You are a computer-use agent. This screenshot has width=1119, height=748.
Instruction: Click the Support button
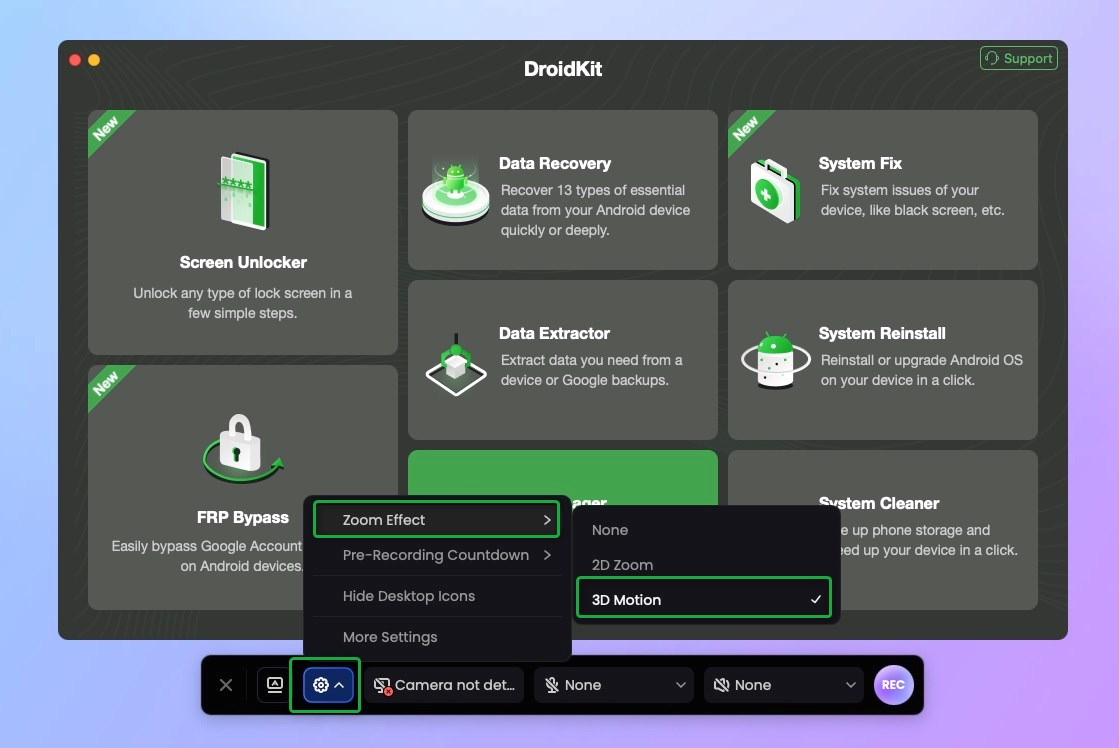pos(1018,58)
